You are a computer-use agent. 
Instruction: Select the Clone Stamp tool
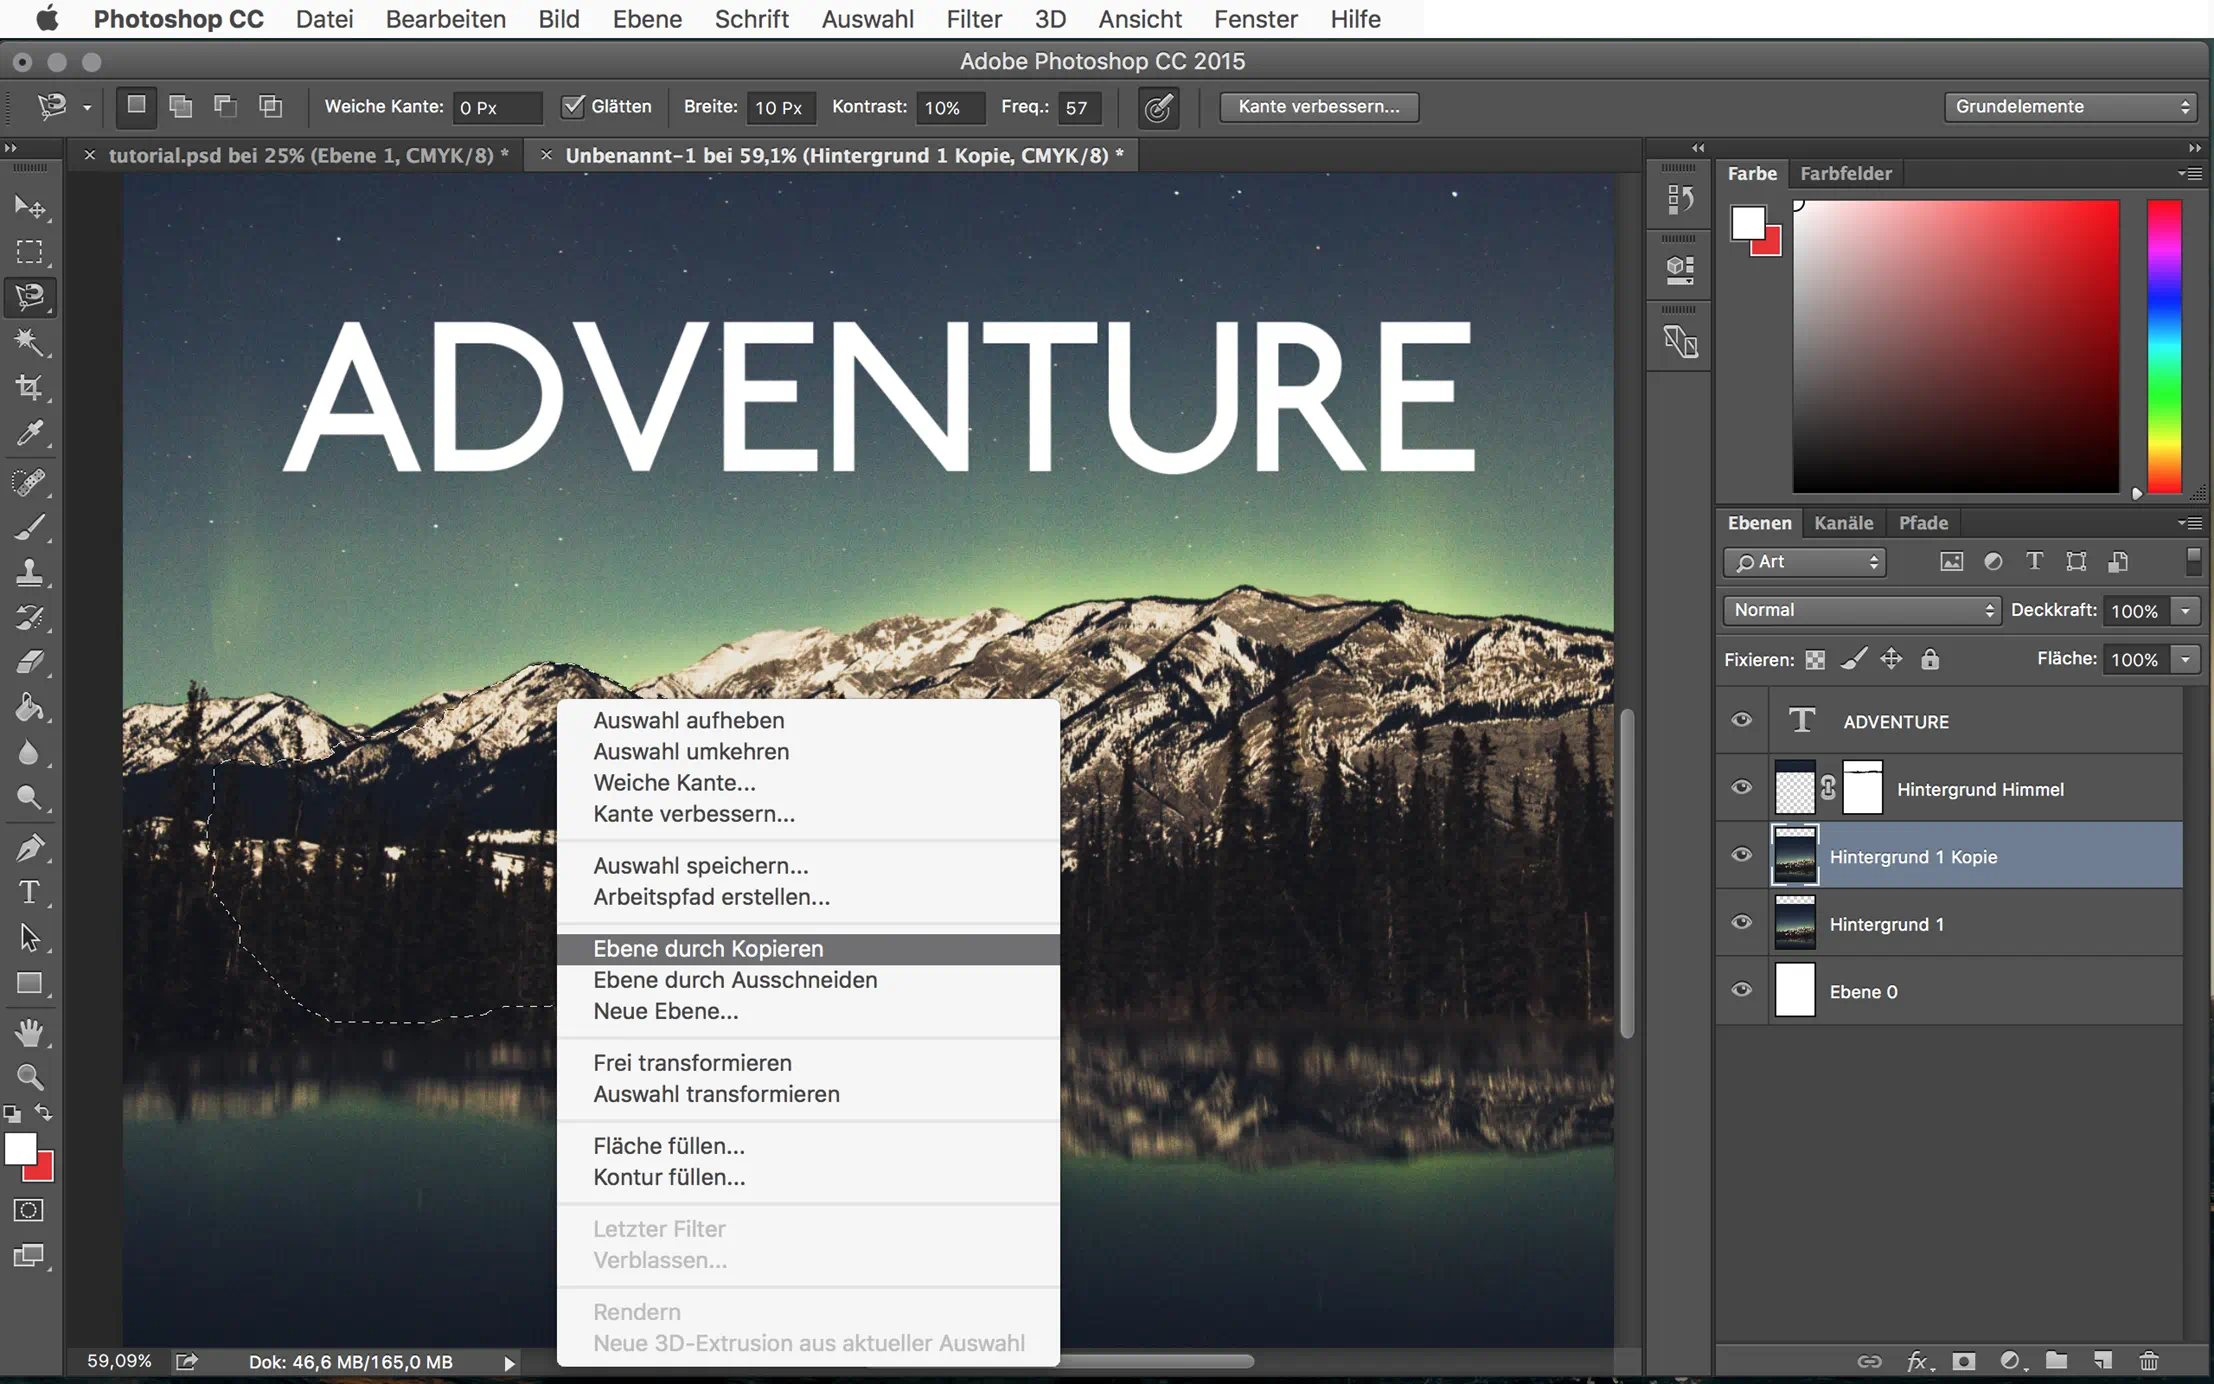click(30, 572)
